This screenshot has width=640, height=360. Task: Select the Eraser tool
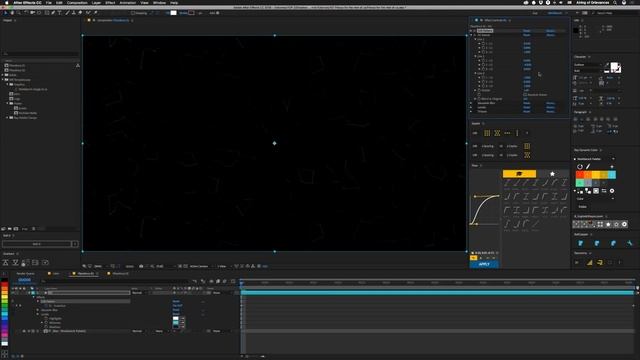(80, 13)
